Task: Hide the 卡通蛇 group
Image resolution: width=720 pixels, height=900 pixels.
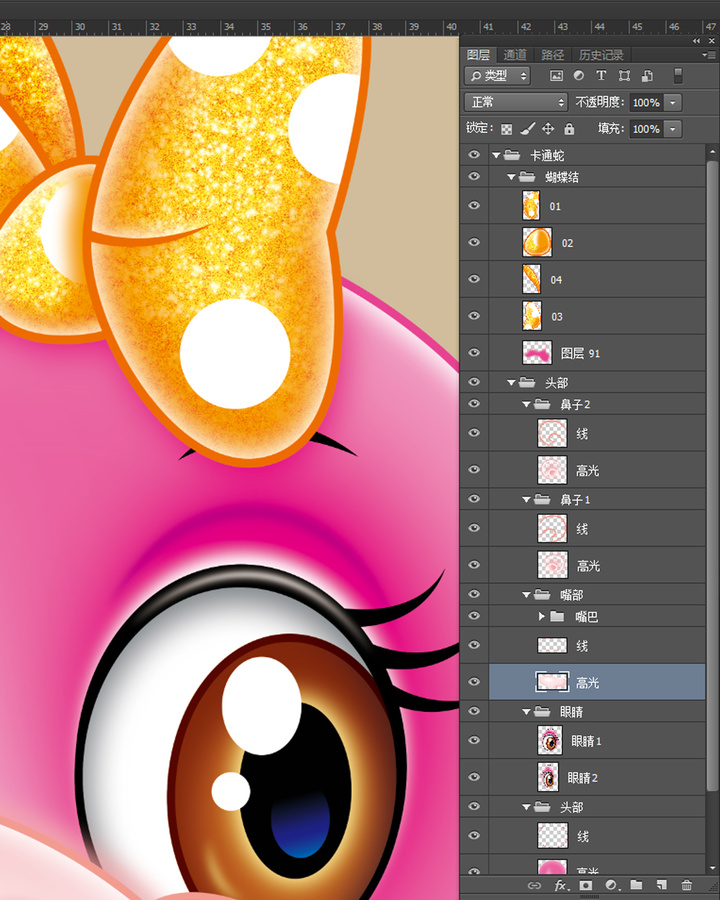Action: click(474, 155)
